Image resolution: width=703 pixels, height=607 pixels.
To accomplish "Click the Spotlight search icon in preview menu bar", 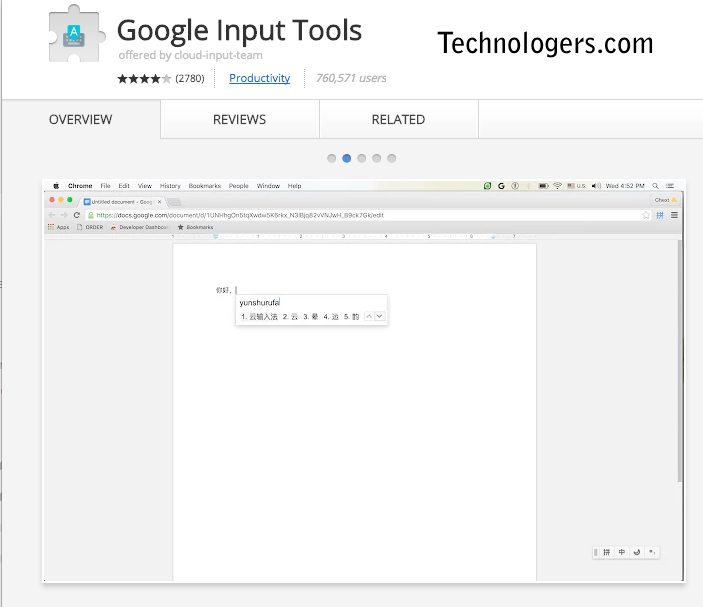I will point(655,186).
